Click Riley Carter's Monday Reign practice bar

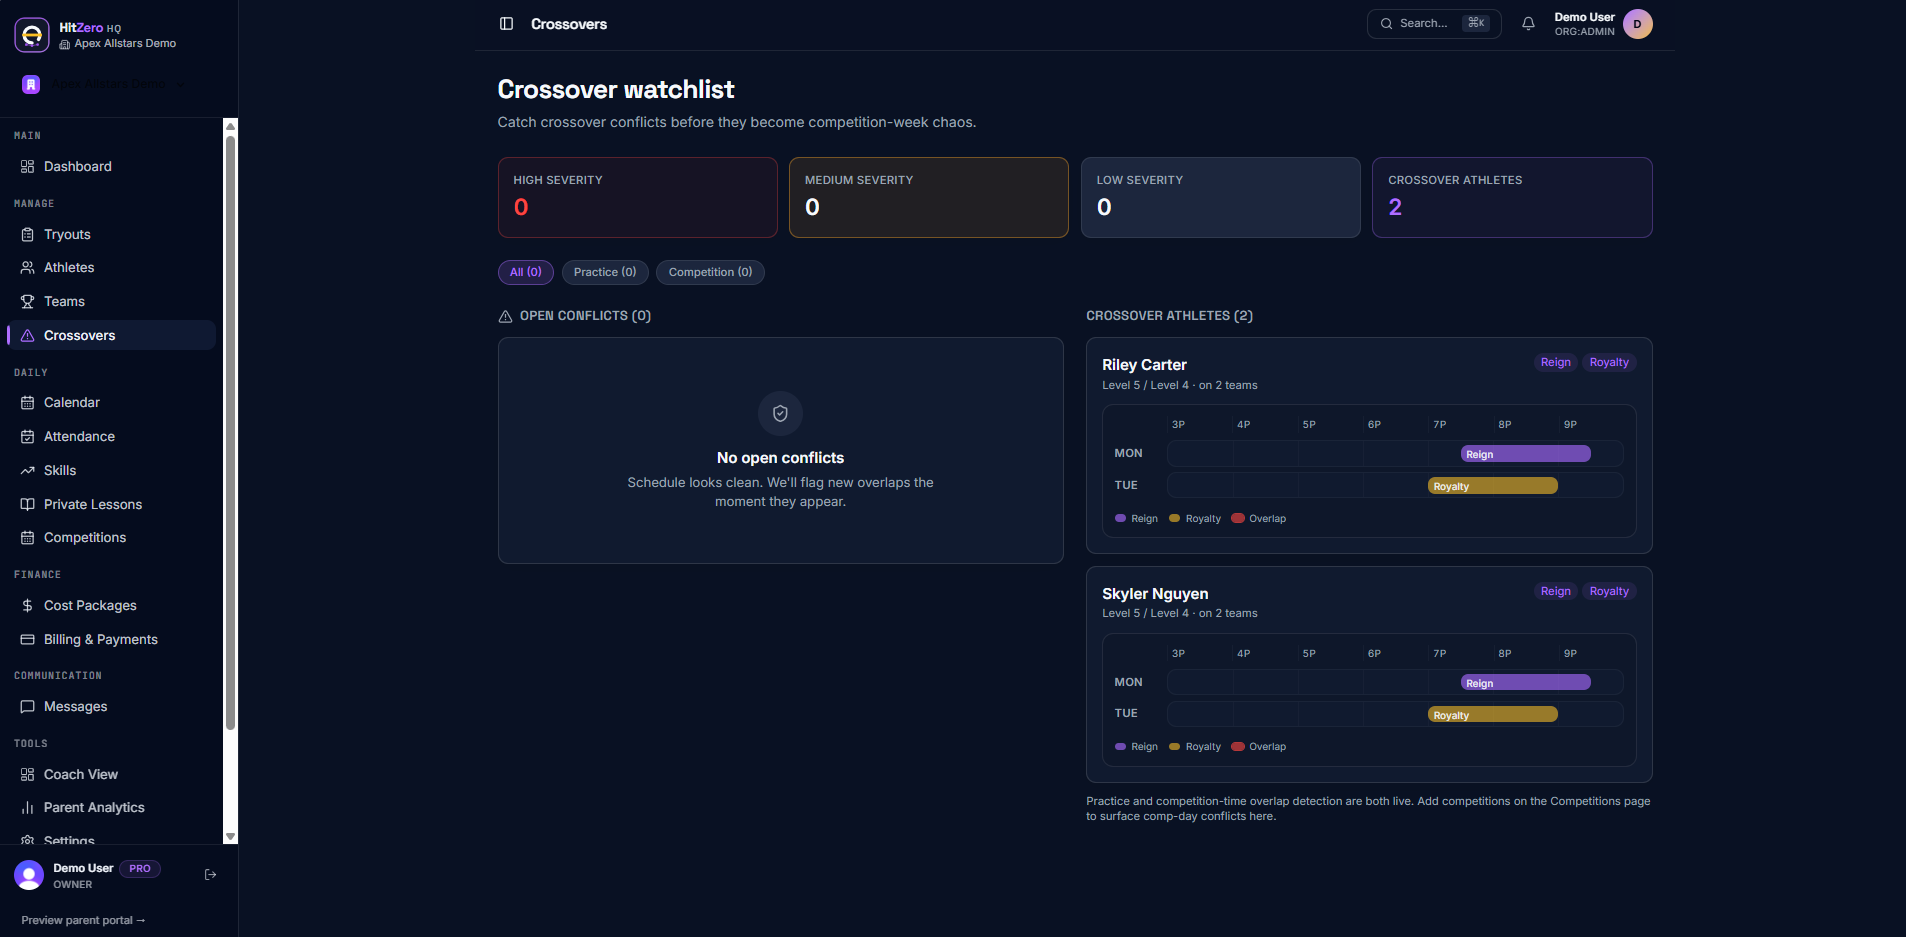pos(1525,454)
